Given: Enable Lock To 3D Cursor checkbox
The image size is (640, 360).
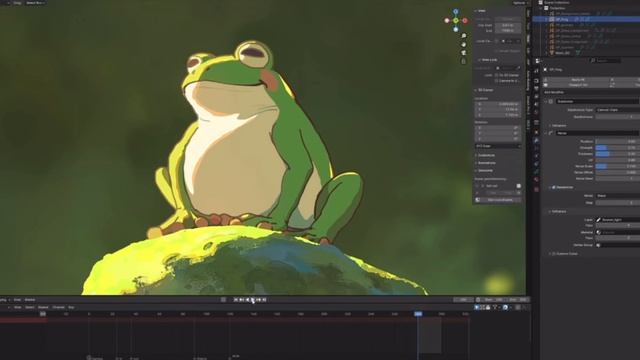Looking at the screenshot, I should 497,75.
